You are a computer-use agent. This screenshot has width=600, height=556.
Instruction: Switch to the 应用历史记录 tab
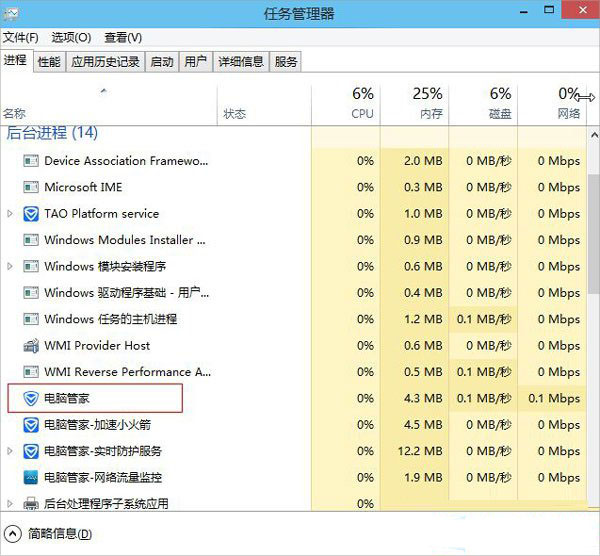pos(105,62)
